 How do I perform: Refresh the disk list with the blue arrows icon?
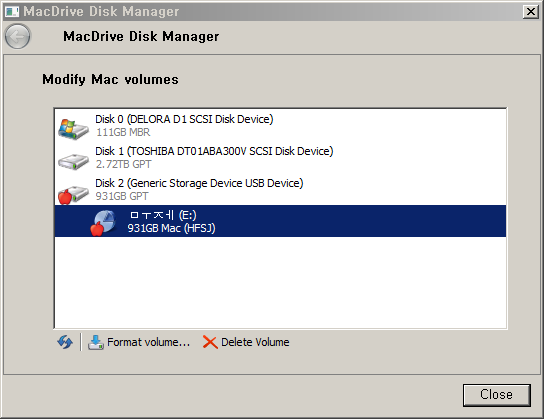(x=65, y=342)
